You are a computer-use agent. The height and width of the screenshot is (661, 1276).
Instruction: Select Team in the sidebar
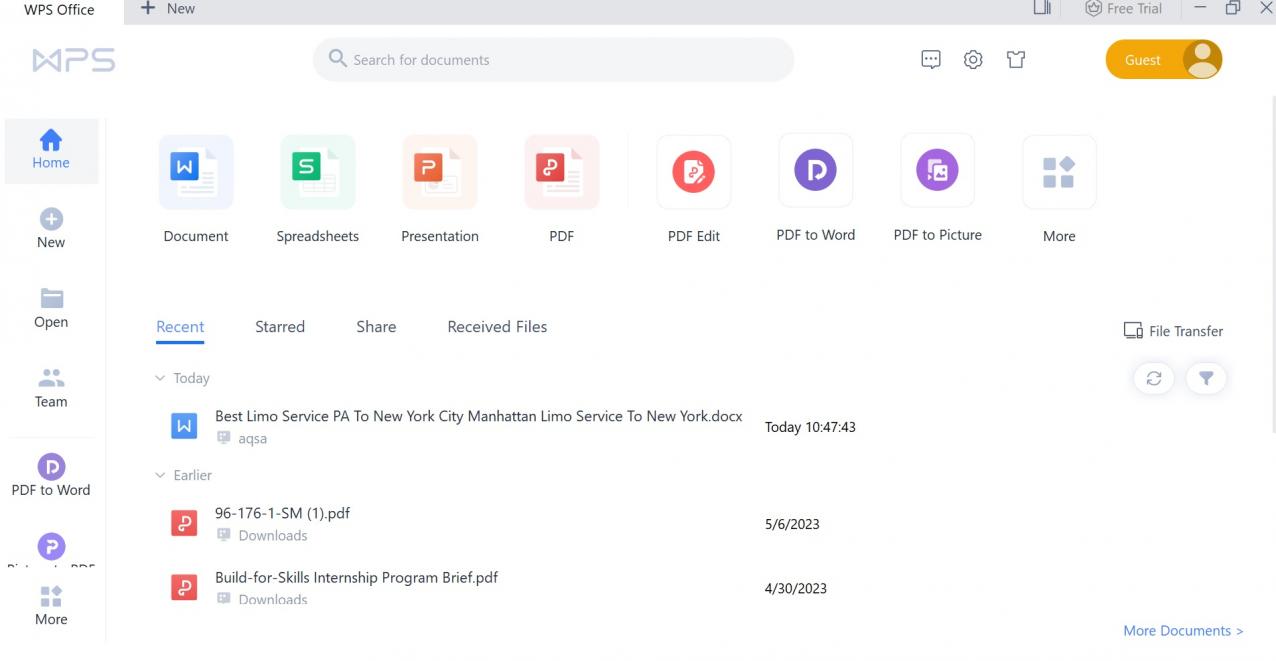pos(51,388)
